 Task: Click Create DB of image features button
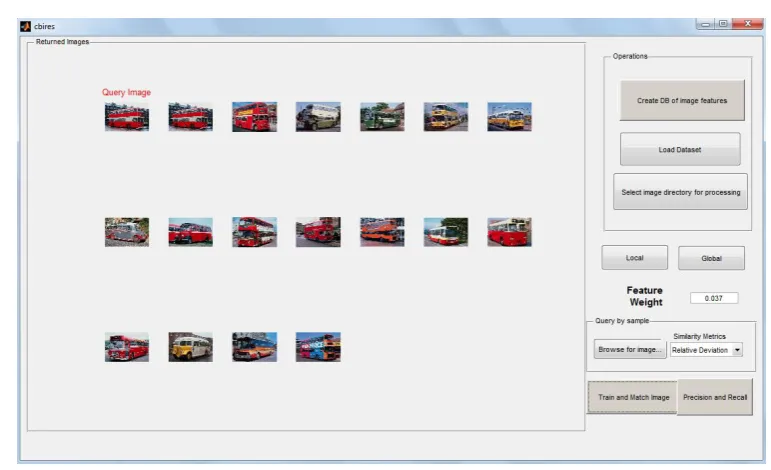pos(682,100)
